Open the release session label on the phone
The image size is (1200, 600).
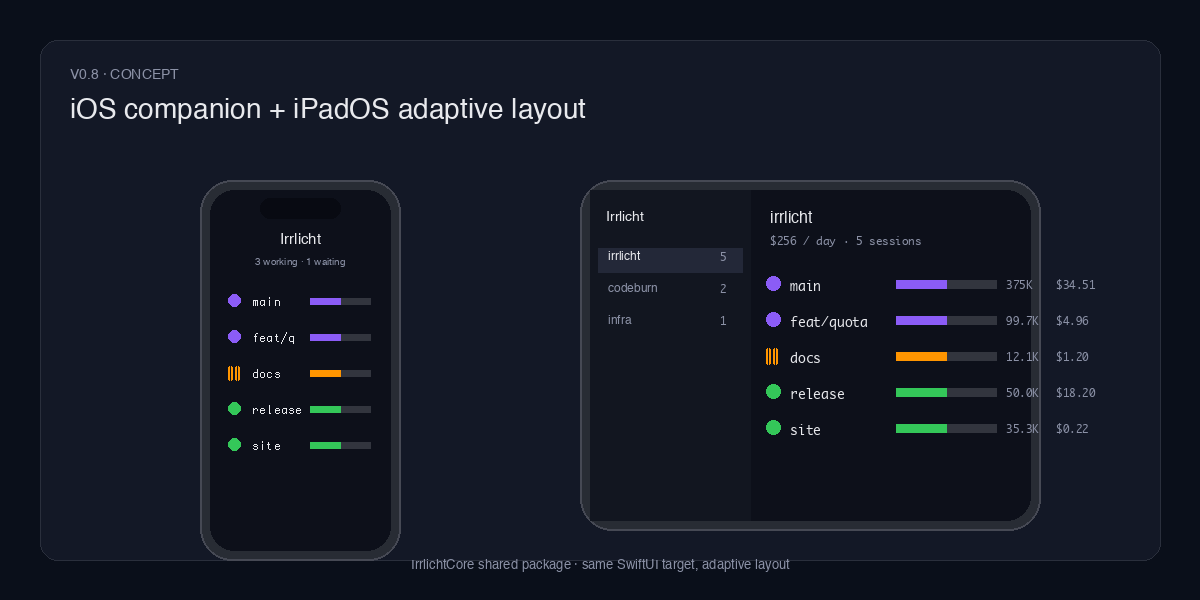click(277, 410)
